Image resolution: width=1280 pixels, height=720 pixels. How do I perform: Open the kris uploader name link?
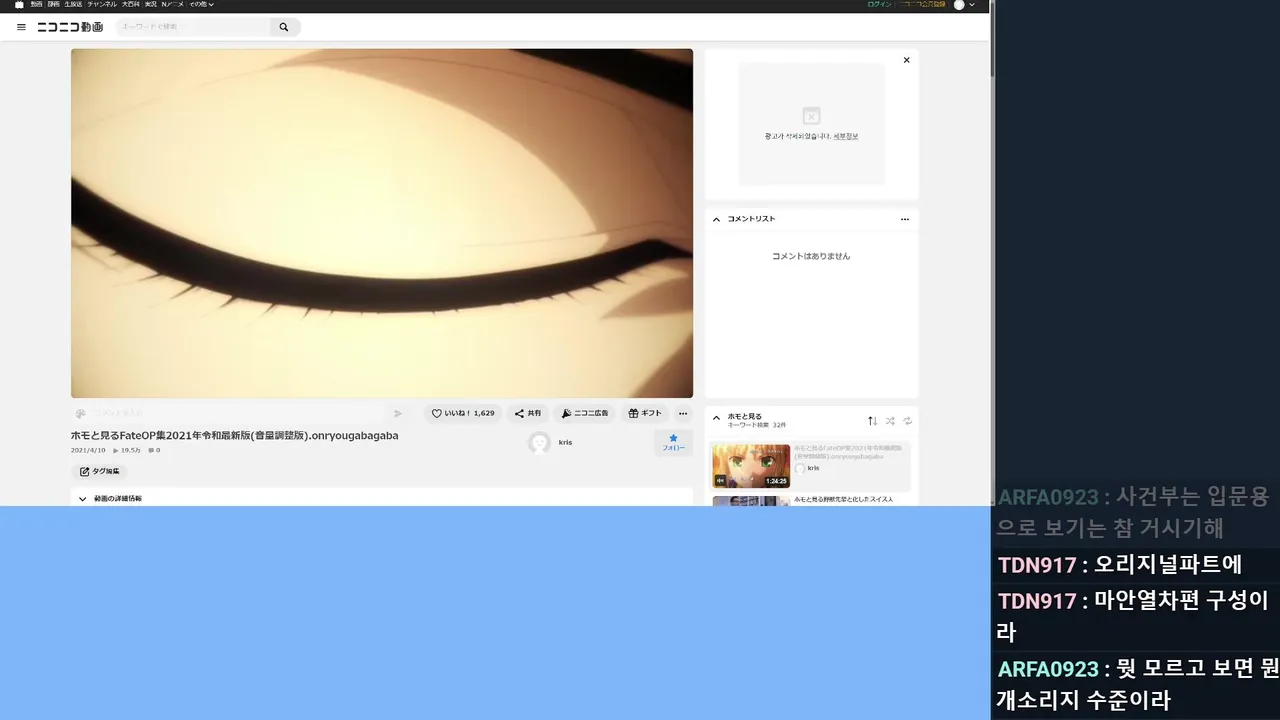pyautogui.click(x=566, y=442)
